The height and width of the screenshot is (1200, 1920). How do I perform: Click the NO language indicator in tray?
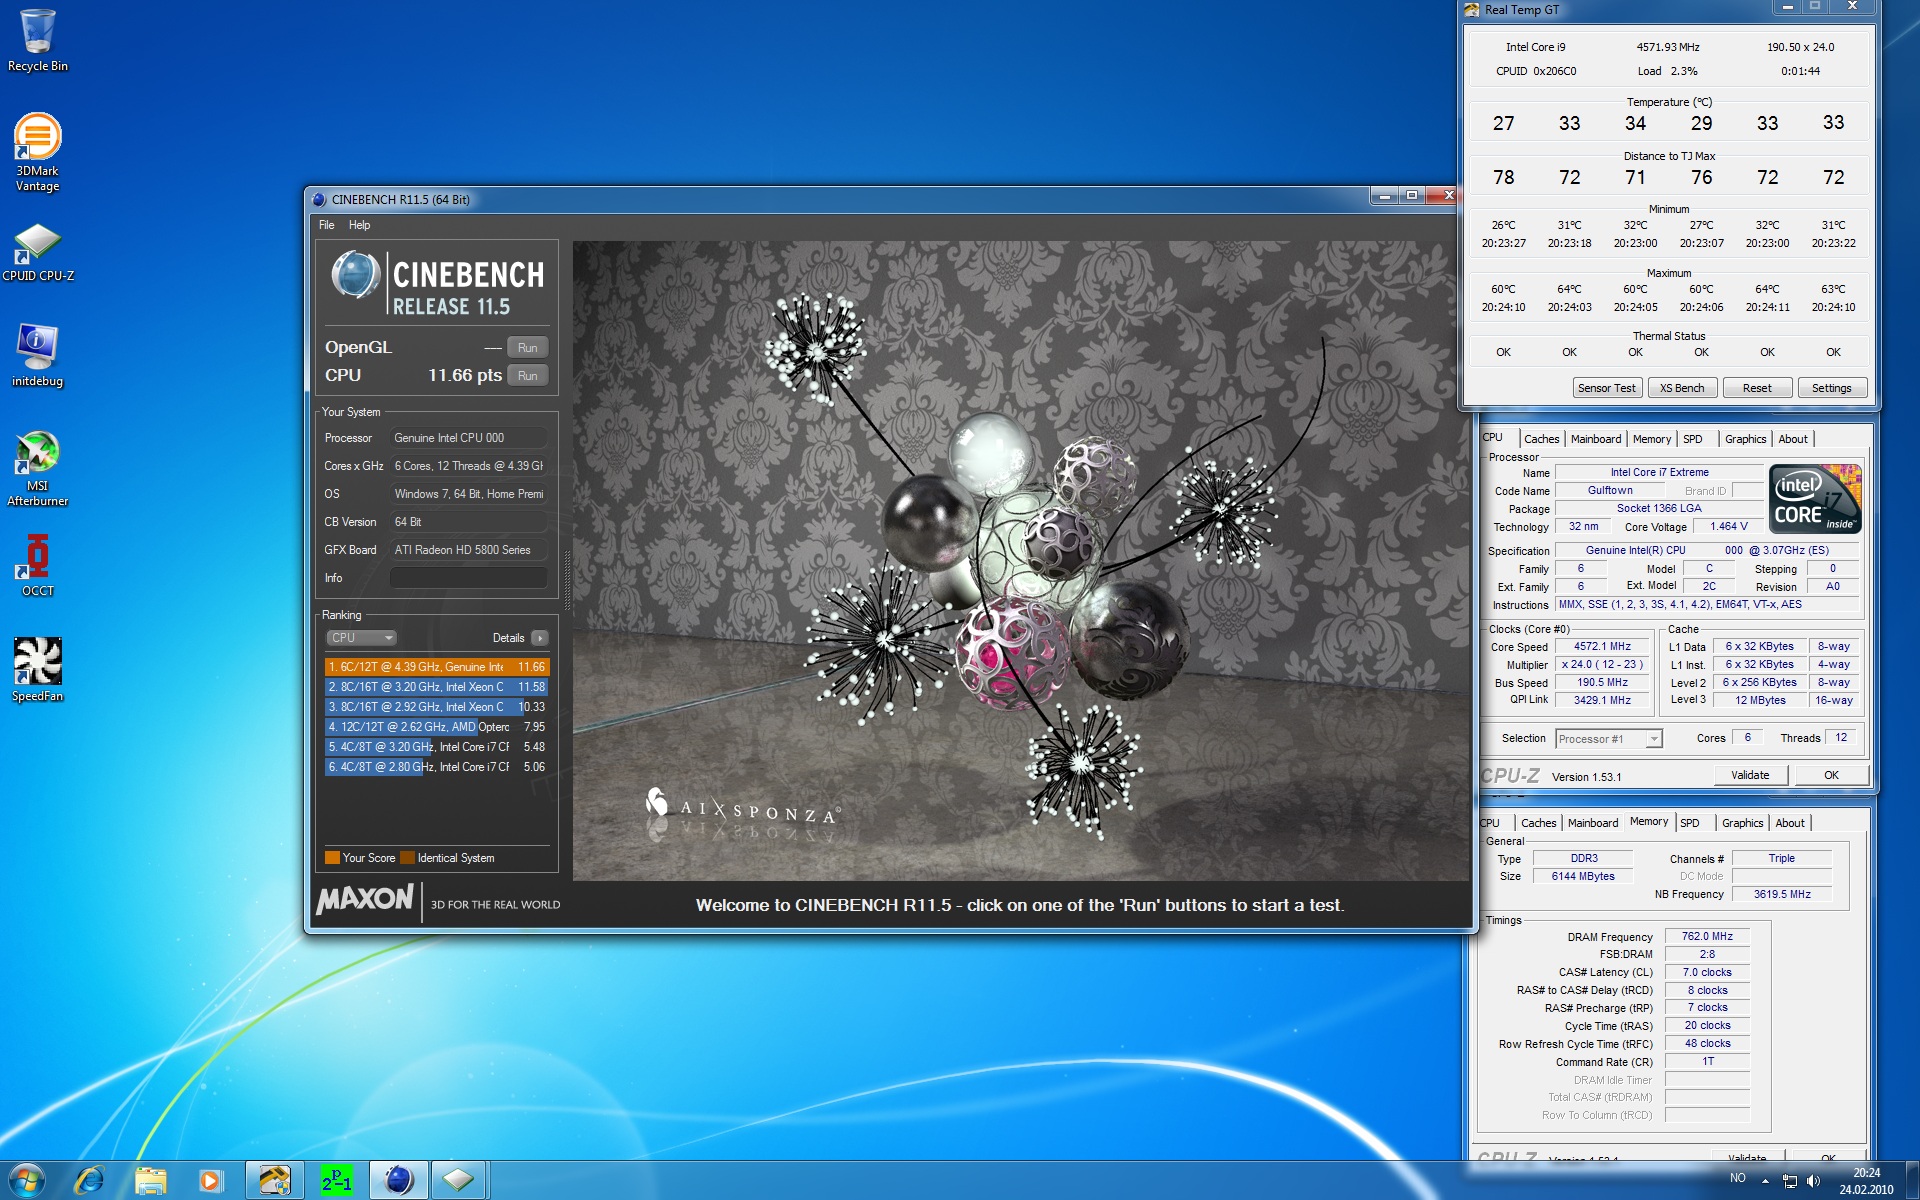pyautogui.click(x=1738, y=1178)
